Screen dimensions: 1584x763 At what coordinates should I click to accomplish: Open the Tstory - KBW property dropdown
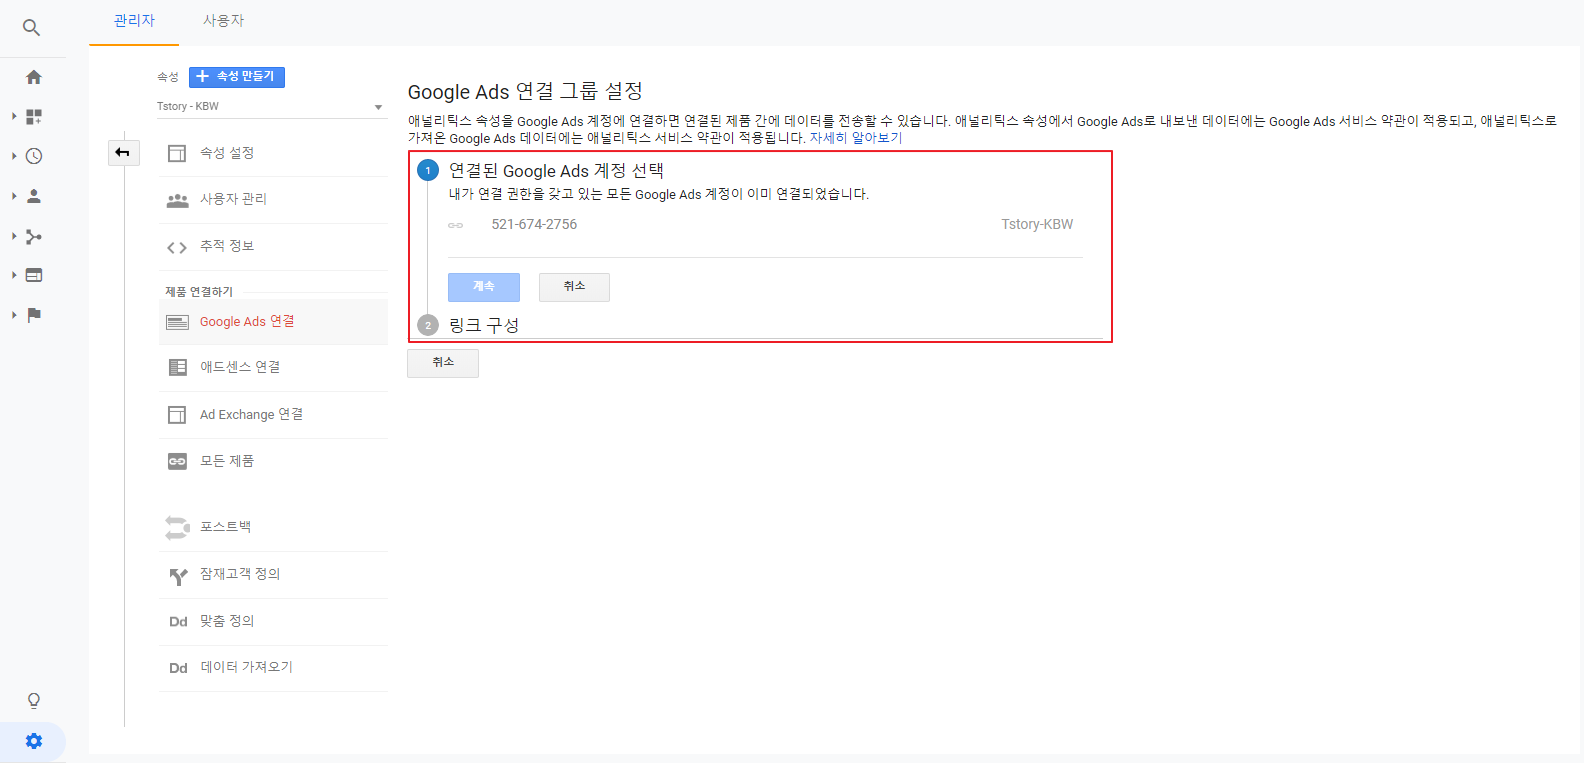271,107
